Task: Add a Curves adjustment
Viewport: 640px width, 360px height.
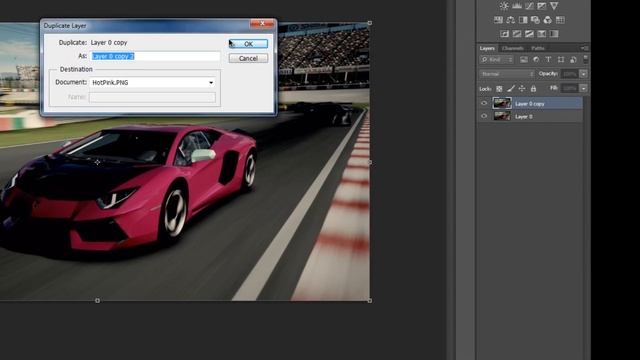Action: (x=529, y=6)
